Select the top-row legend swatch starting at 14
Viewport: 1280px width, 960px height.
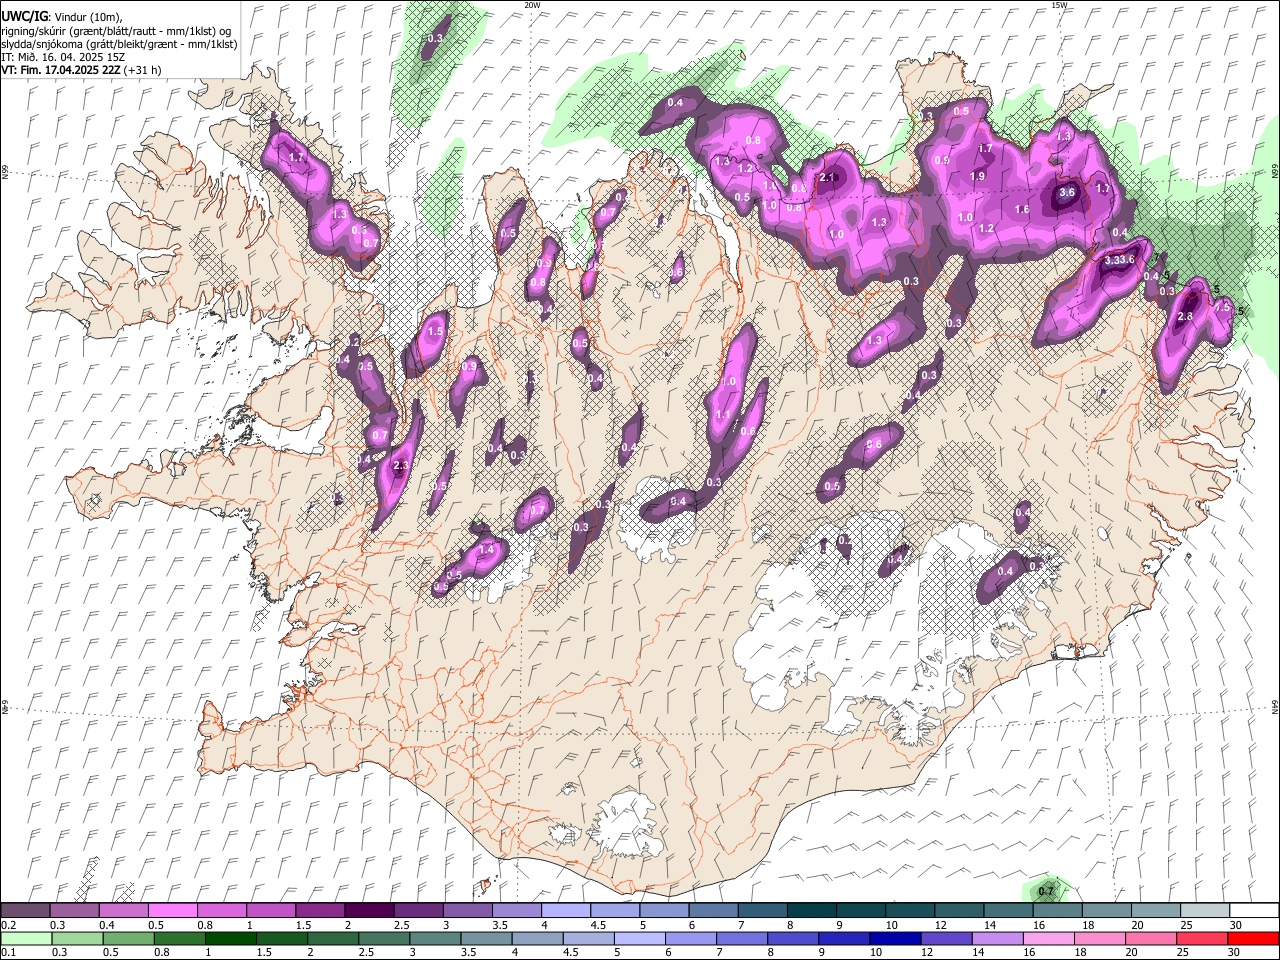click(x=1009, y=910)
